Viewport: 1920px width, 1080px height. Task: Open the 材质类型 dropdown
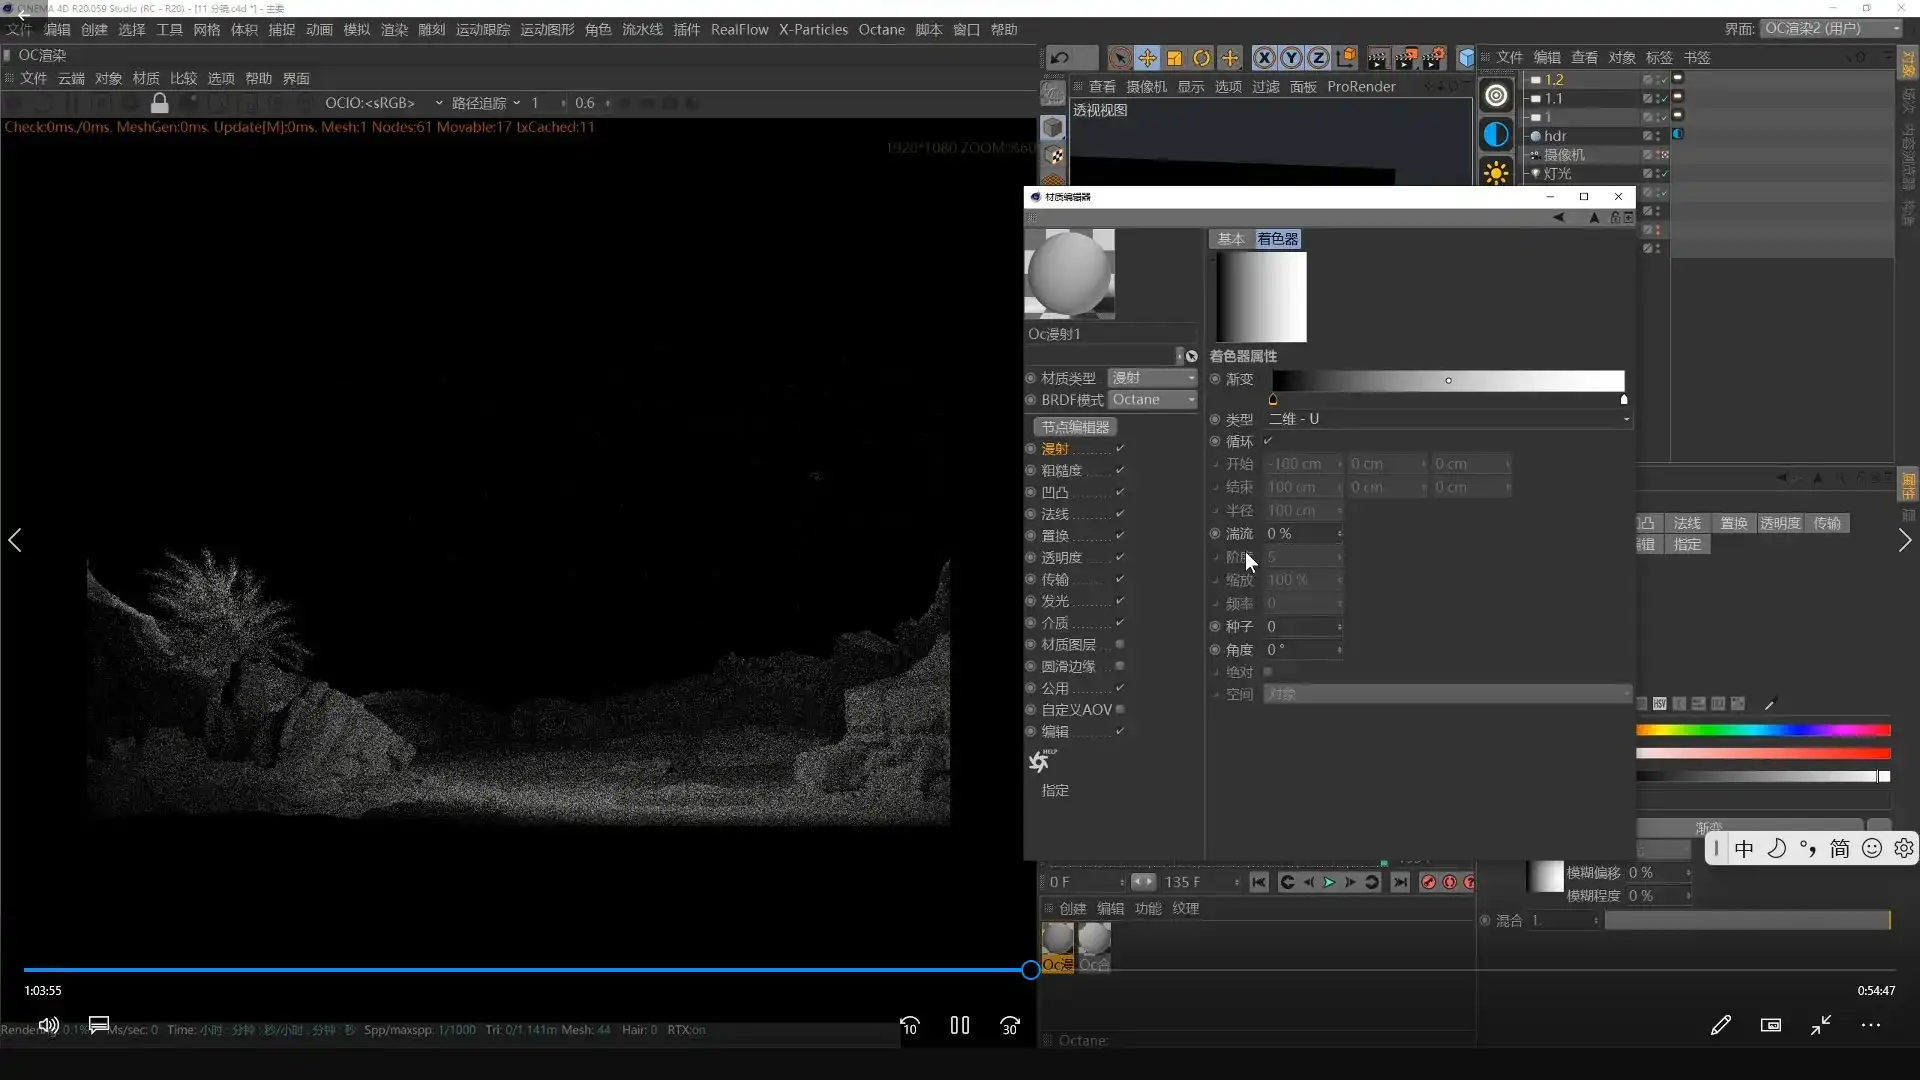(1153, 378)
